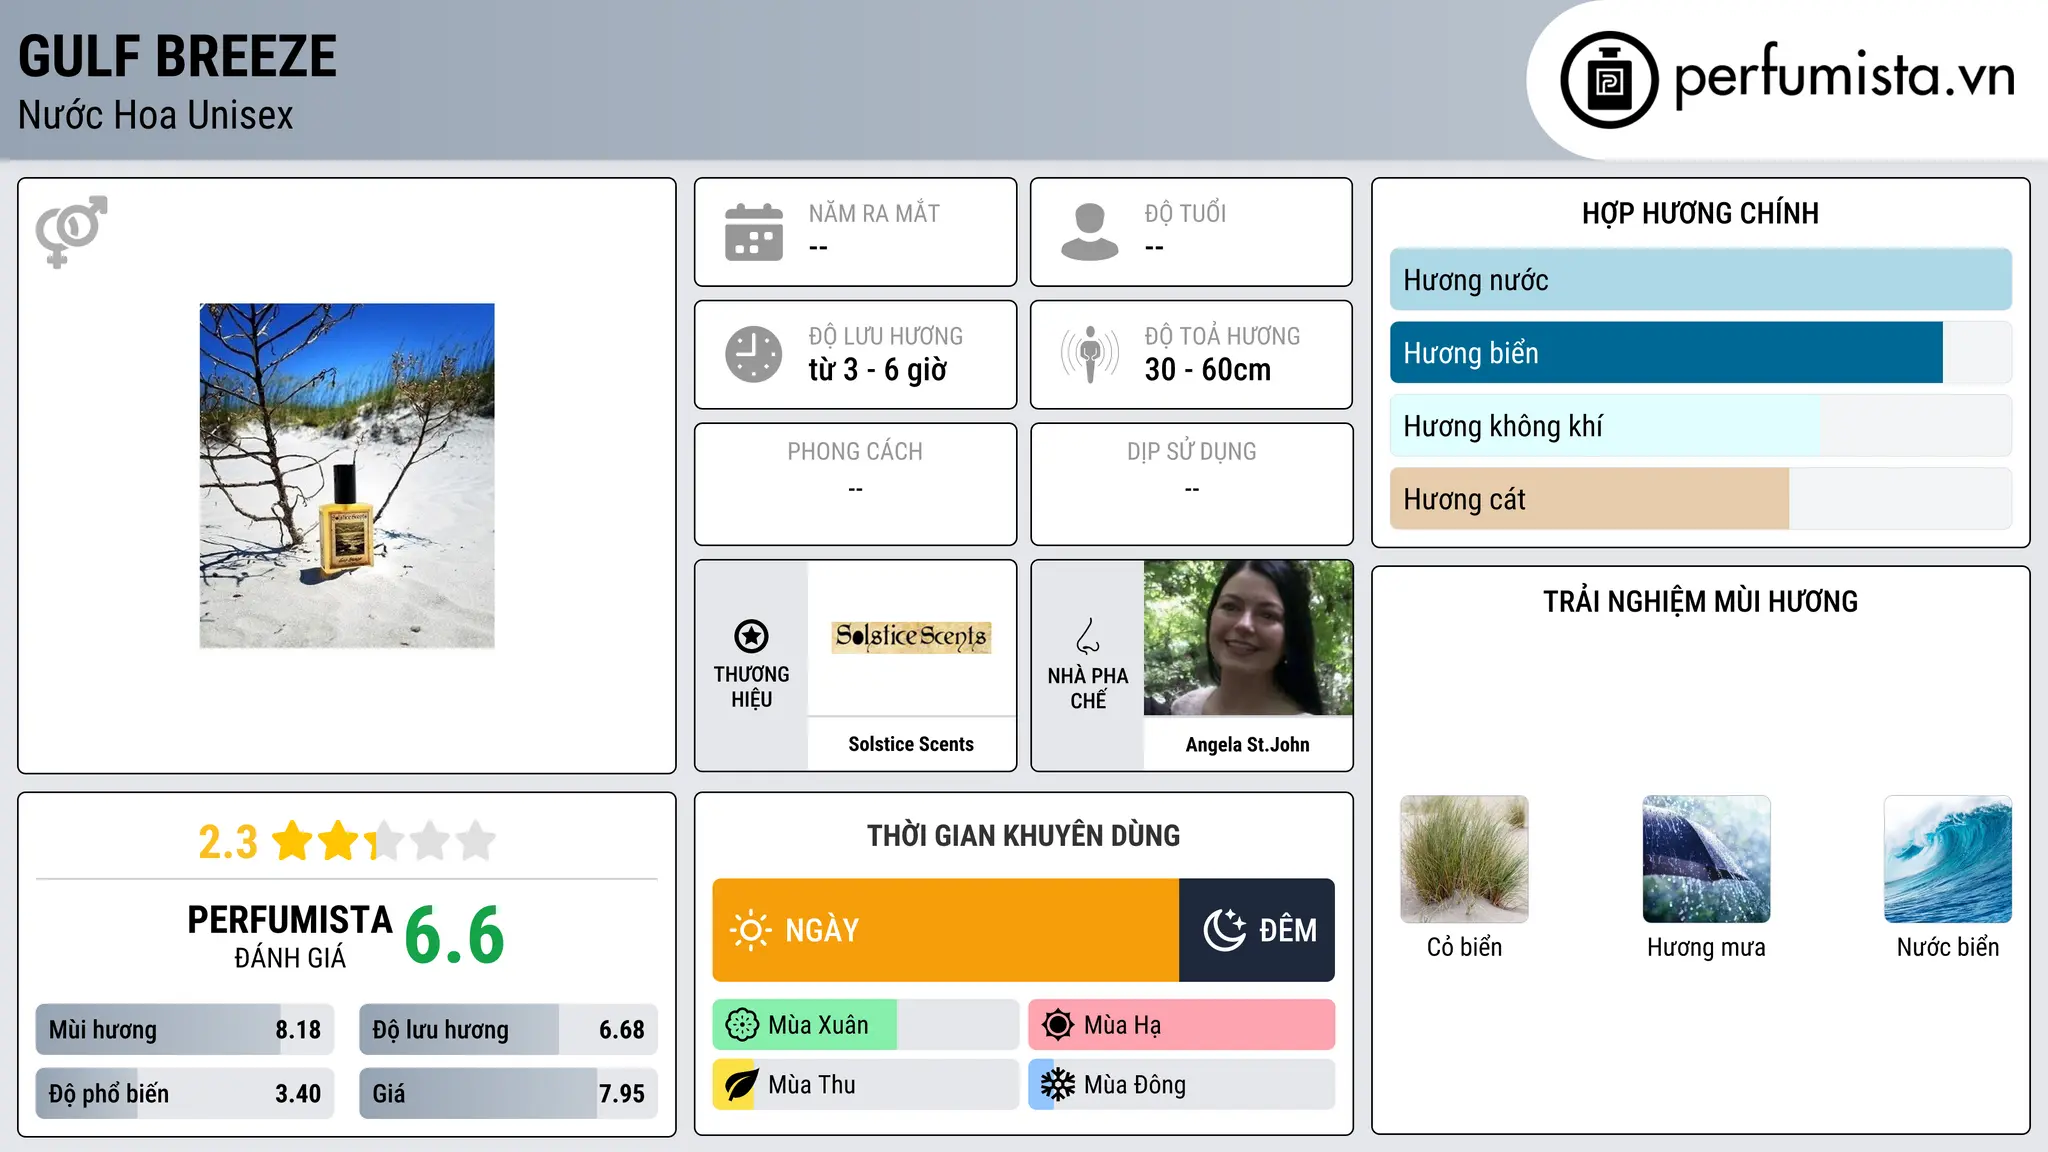2048x1152 pixels.
Task: Click the calendar icon beside Năm ra mắt
Action: (x=754, y=232)
